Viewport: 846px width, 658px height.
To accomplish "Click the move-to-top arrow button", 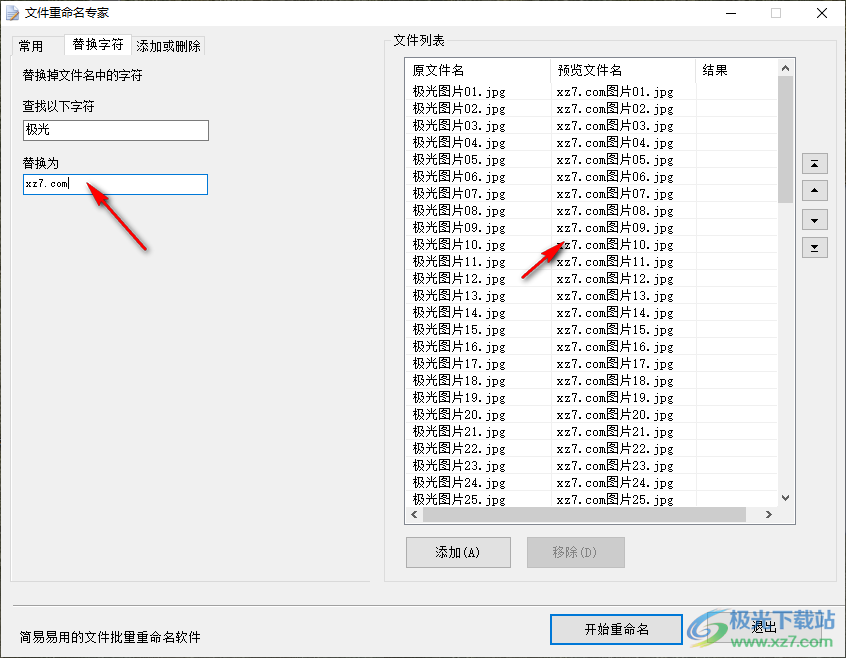I will (x=815, y=163).
